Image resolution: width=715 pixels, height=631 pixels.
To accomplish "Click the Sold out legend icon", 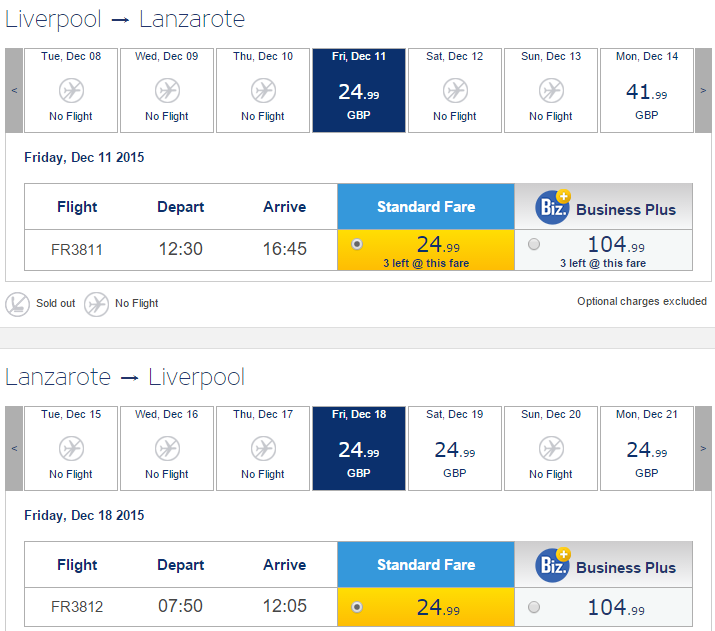I will click(17, 304).
